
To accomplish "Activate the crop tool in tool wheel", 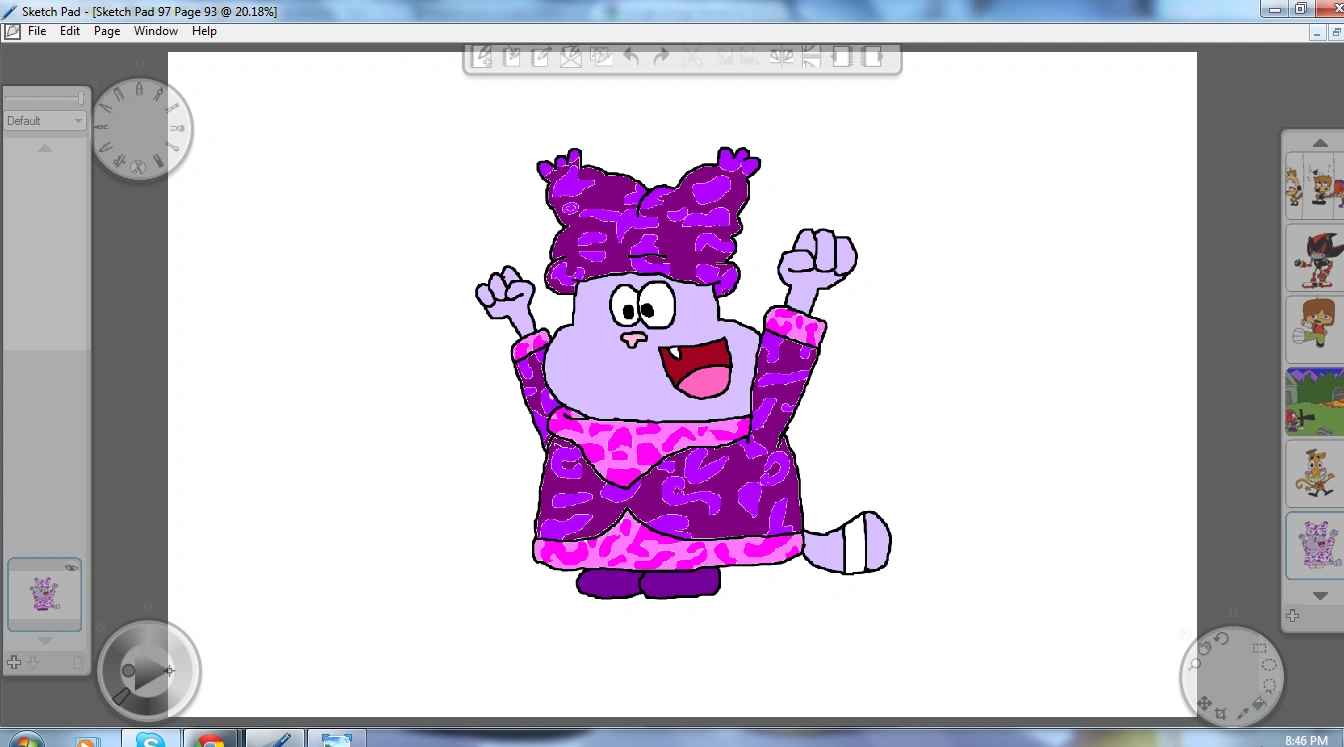I will coord(1221,714).
